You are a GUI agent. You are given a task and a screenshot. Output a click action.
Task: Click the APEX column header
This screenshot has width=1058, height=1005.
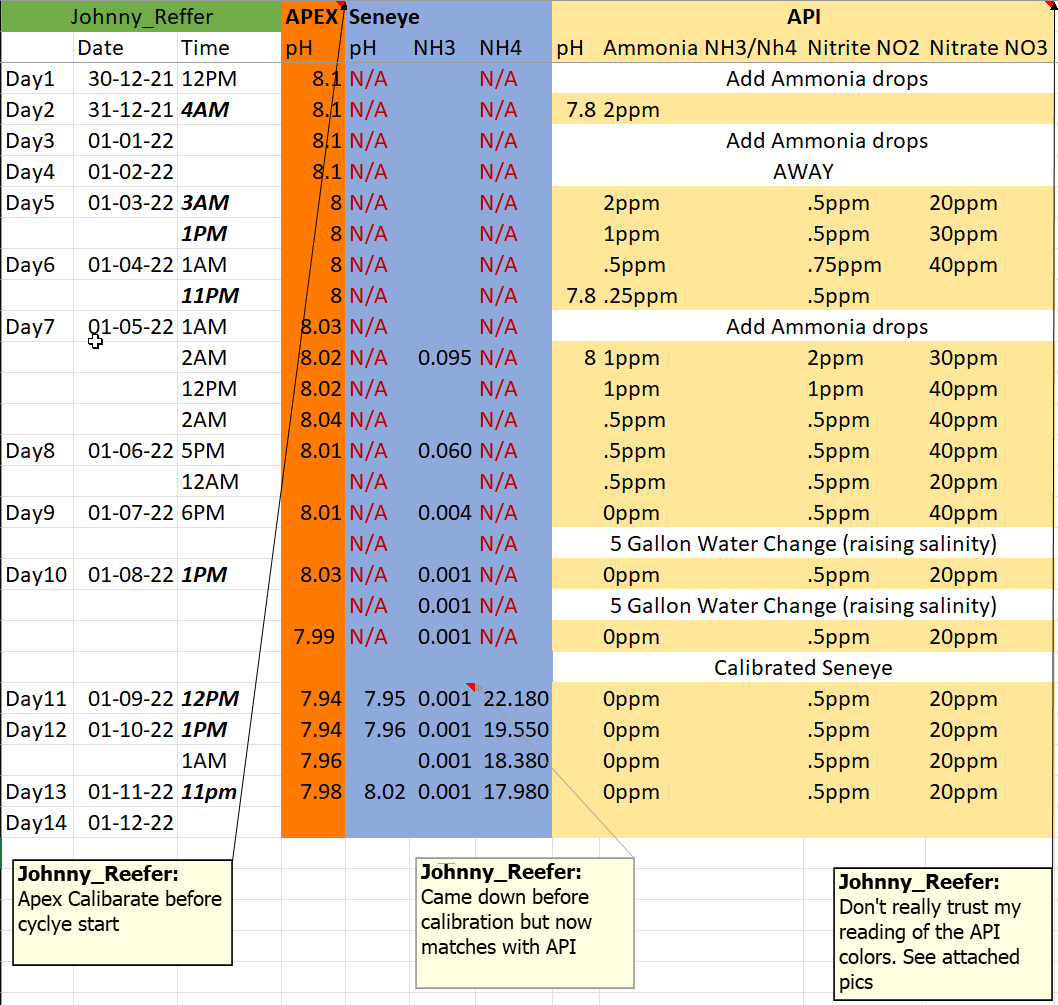[312, 17]
